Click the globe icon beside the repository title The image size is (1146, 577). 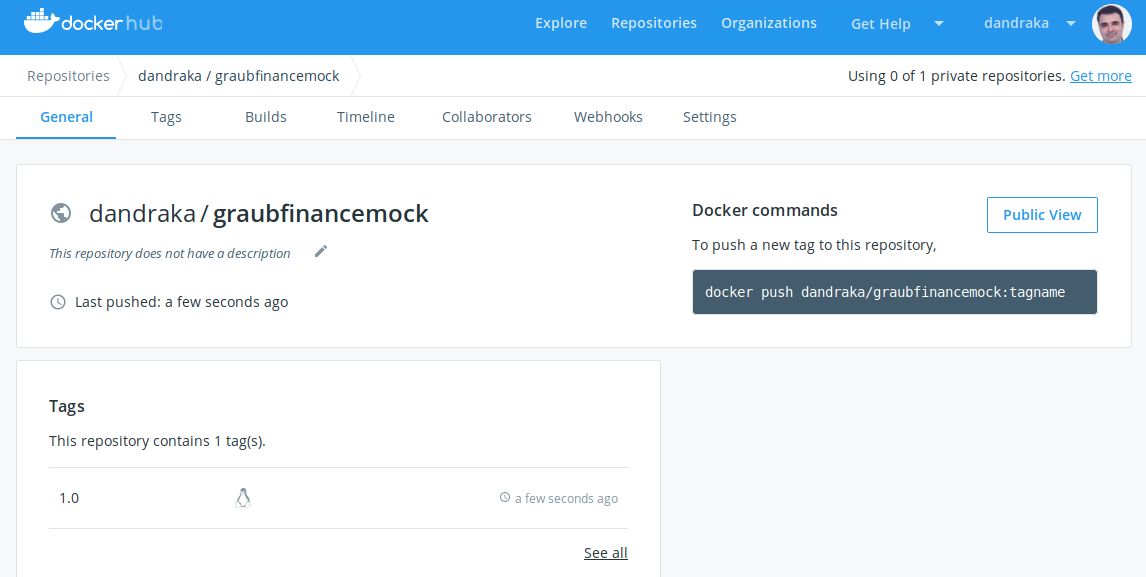[x=61, y=213]
